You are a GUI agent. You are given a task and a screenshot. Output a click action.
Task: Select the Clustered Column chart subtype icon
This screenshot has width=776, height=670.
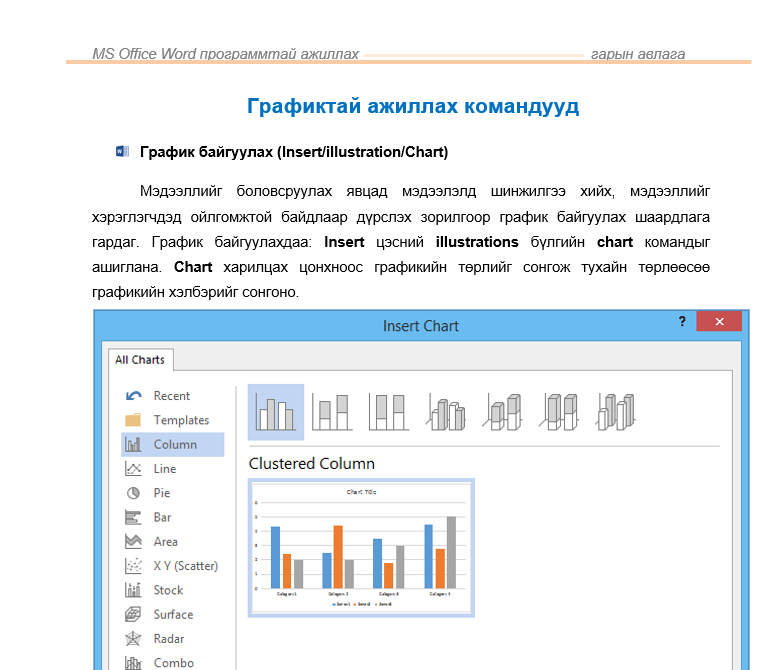coord(276,412)
